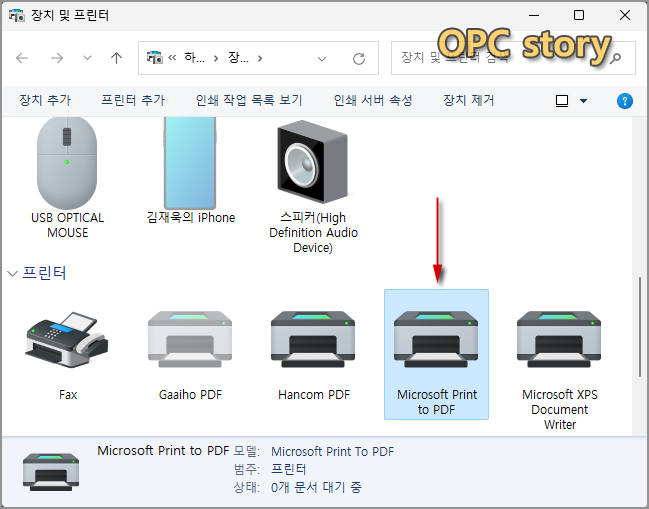Click the 하... breadcrumb segment

tap(195, 58)
